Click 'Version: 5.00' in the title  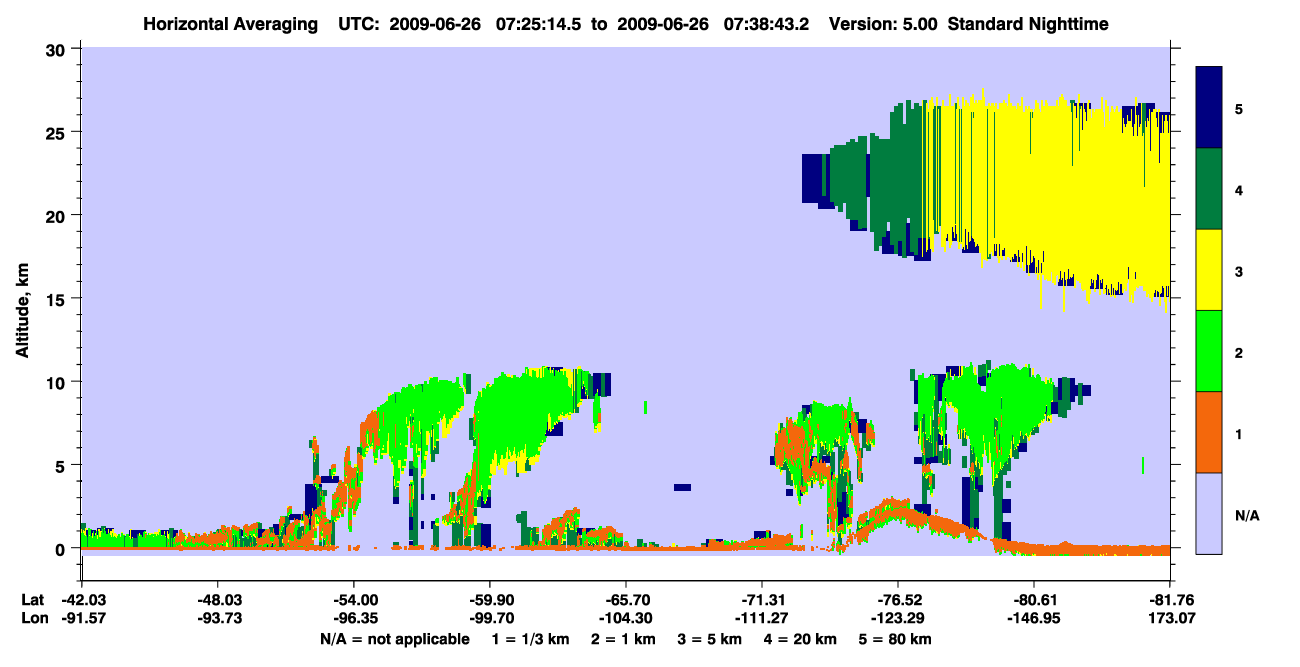pos(883,23)
